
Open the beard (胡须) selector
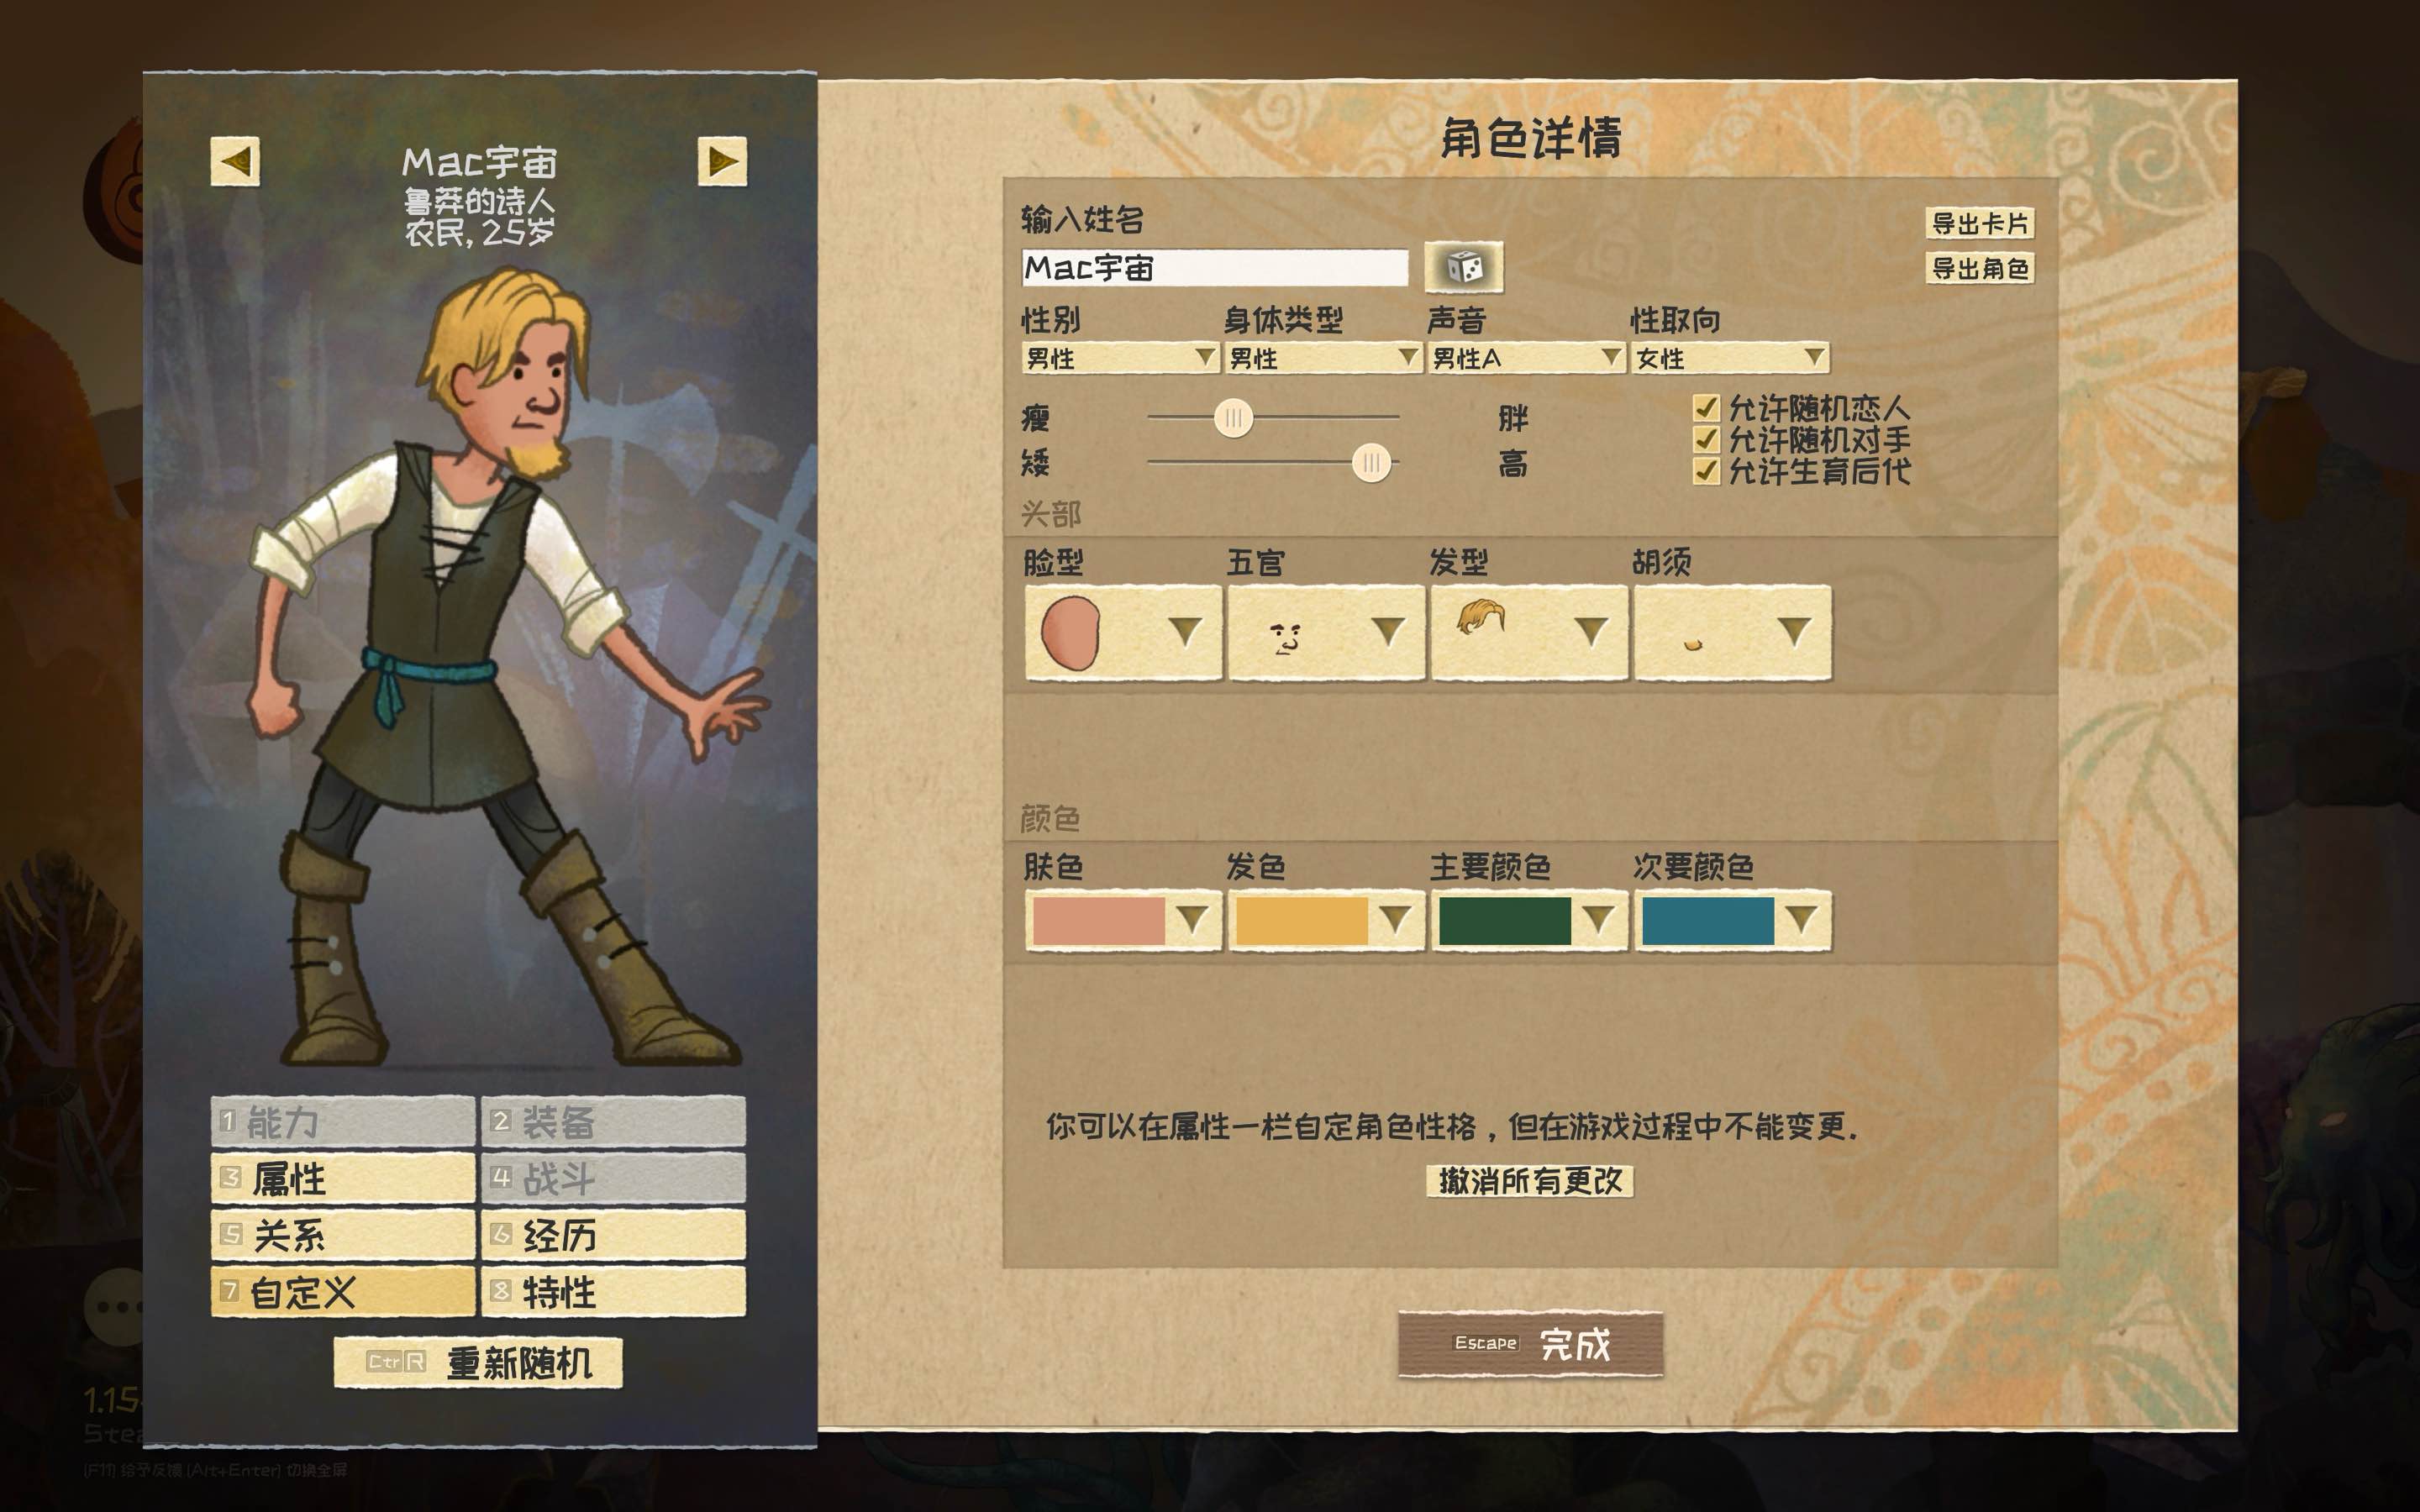click(1733, 633)
